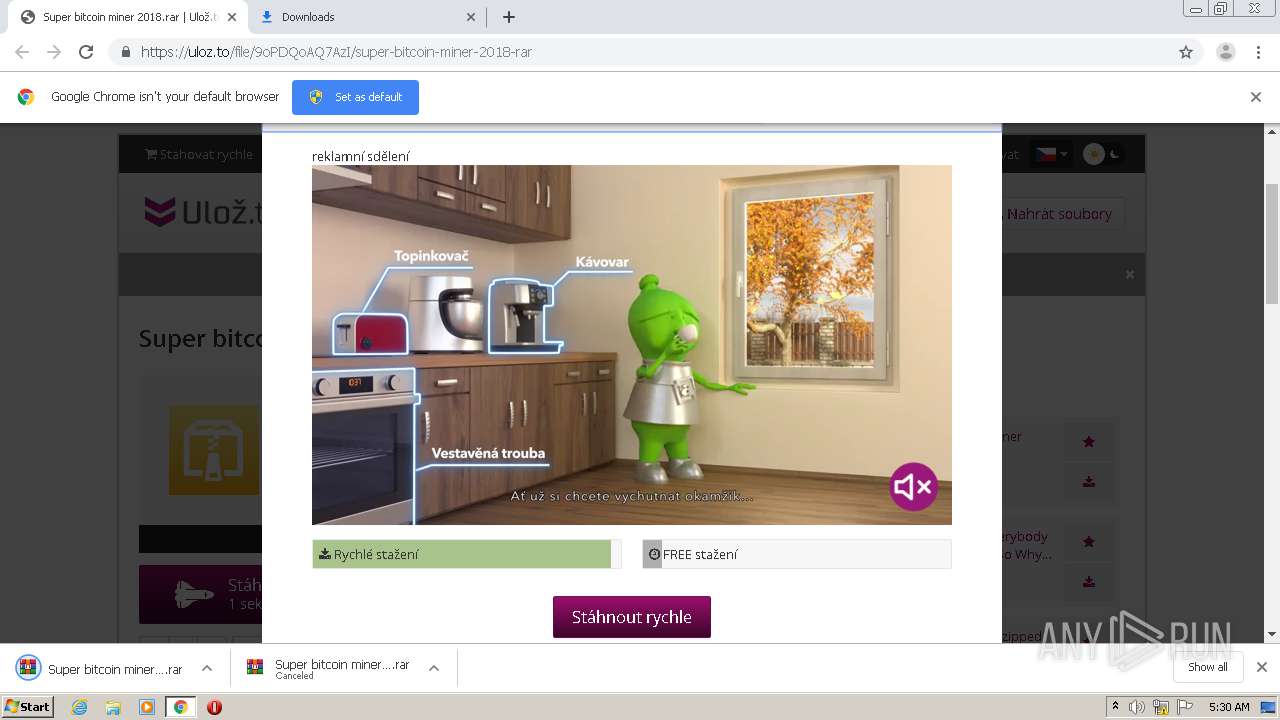Close the Super bitcoin miner tab
The height and width of the screenshot is (720, 1280).
coord(232,17)
